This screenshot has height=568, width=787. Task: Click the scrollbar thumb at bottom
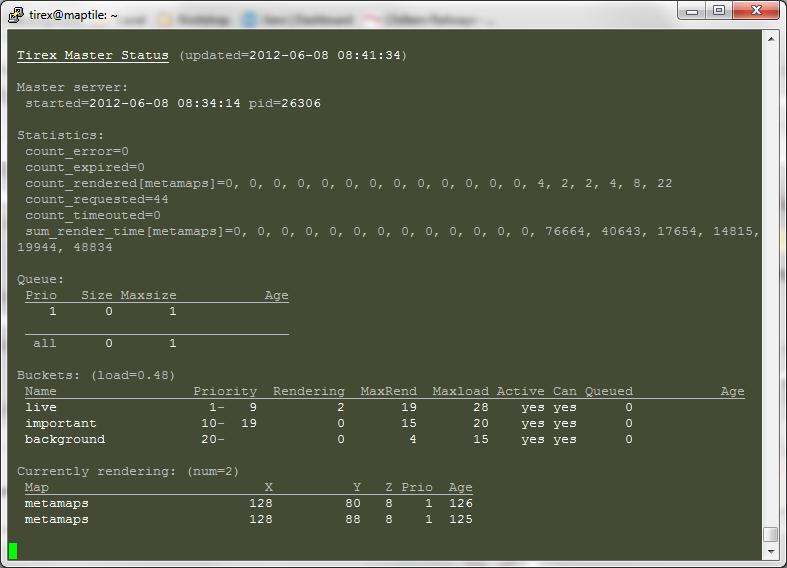(770, 534)
